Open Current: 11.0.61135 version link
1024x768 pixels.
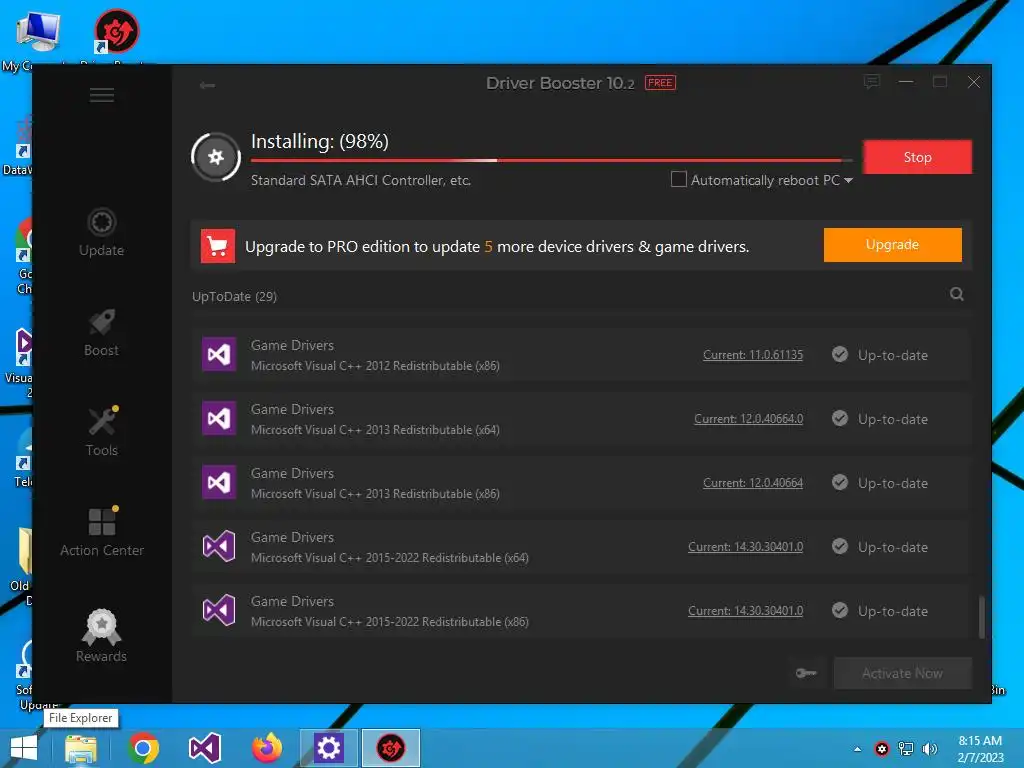pos(753,355)
